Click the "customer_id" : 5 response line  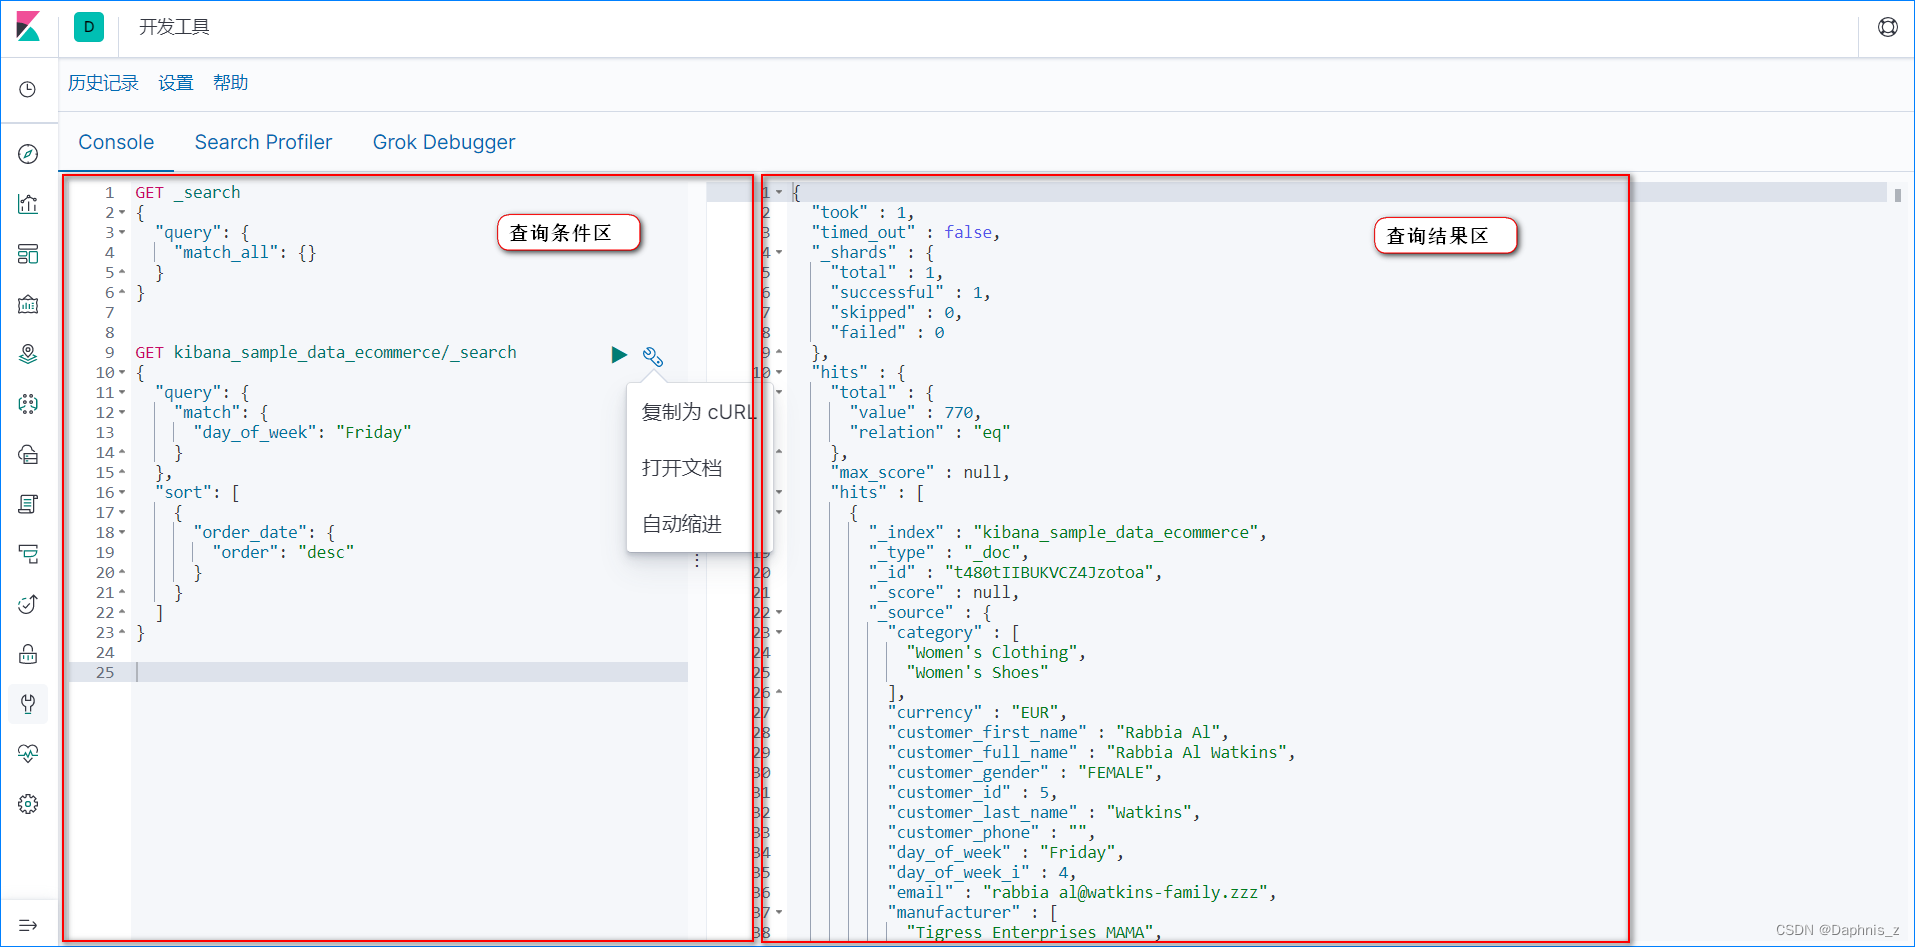point(973,792)
